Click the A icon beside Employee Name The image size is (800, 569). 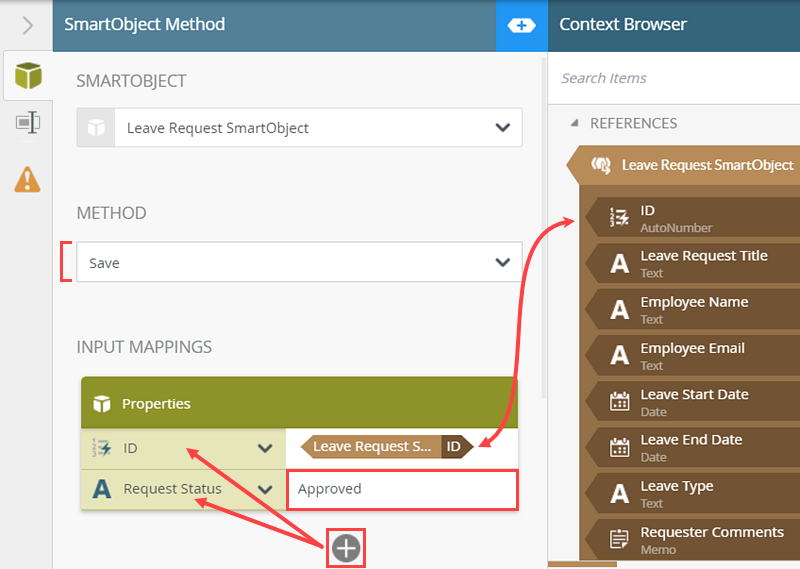pos(619,310)
